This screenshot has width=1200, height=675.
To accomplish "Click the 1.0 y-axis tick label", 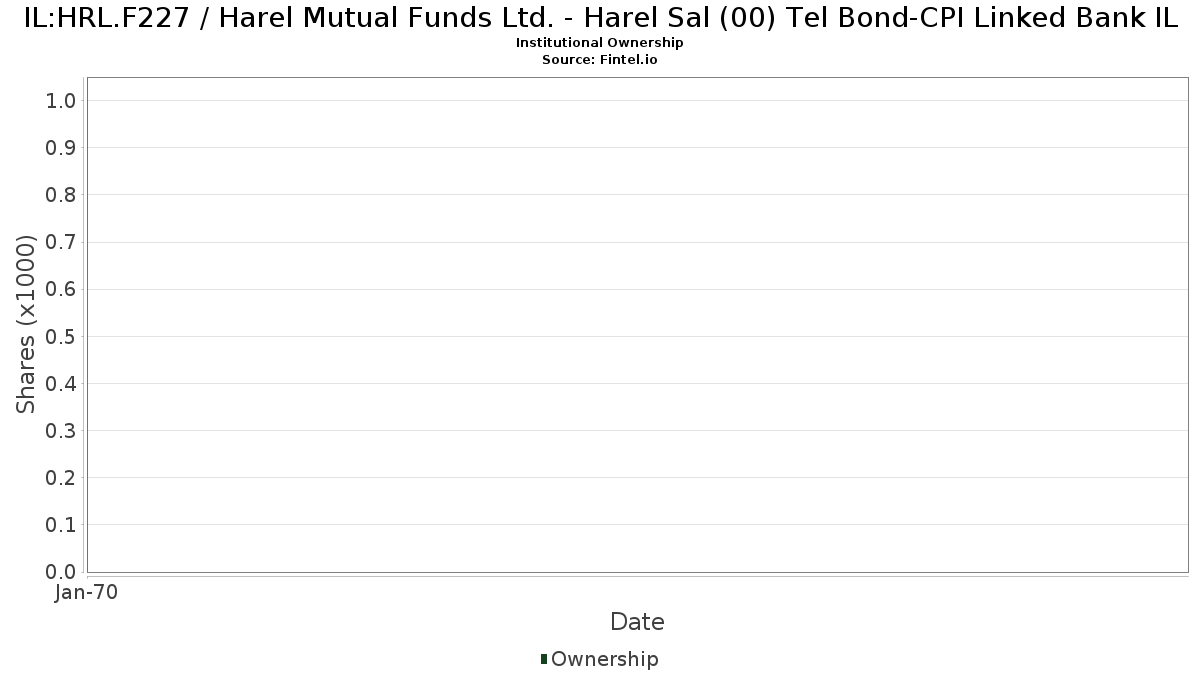I will click(61, 100).
